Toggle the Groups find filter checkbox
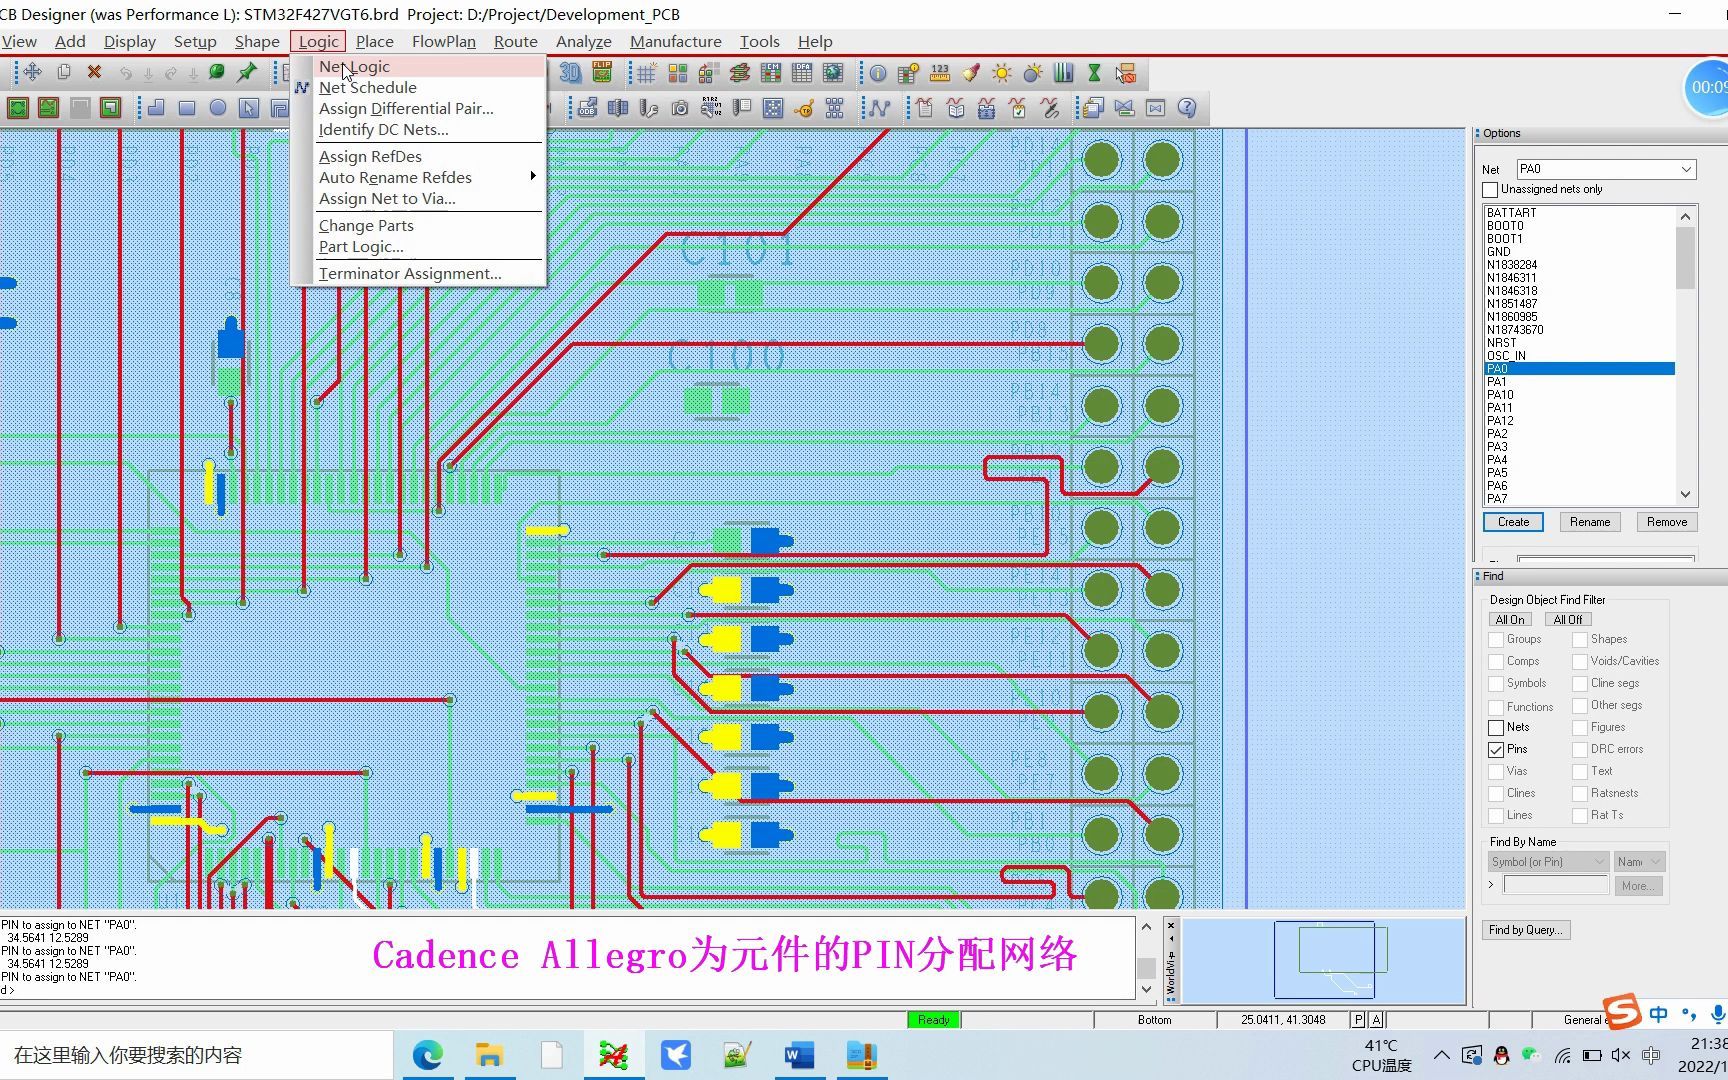Viewport: 1728px width, 1080px height. tap(1496, 639)
